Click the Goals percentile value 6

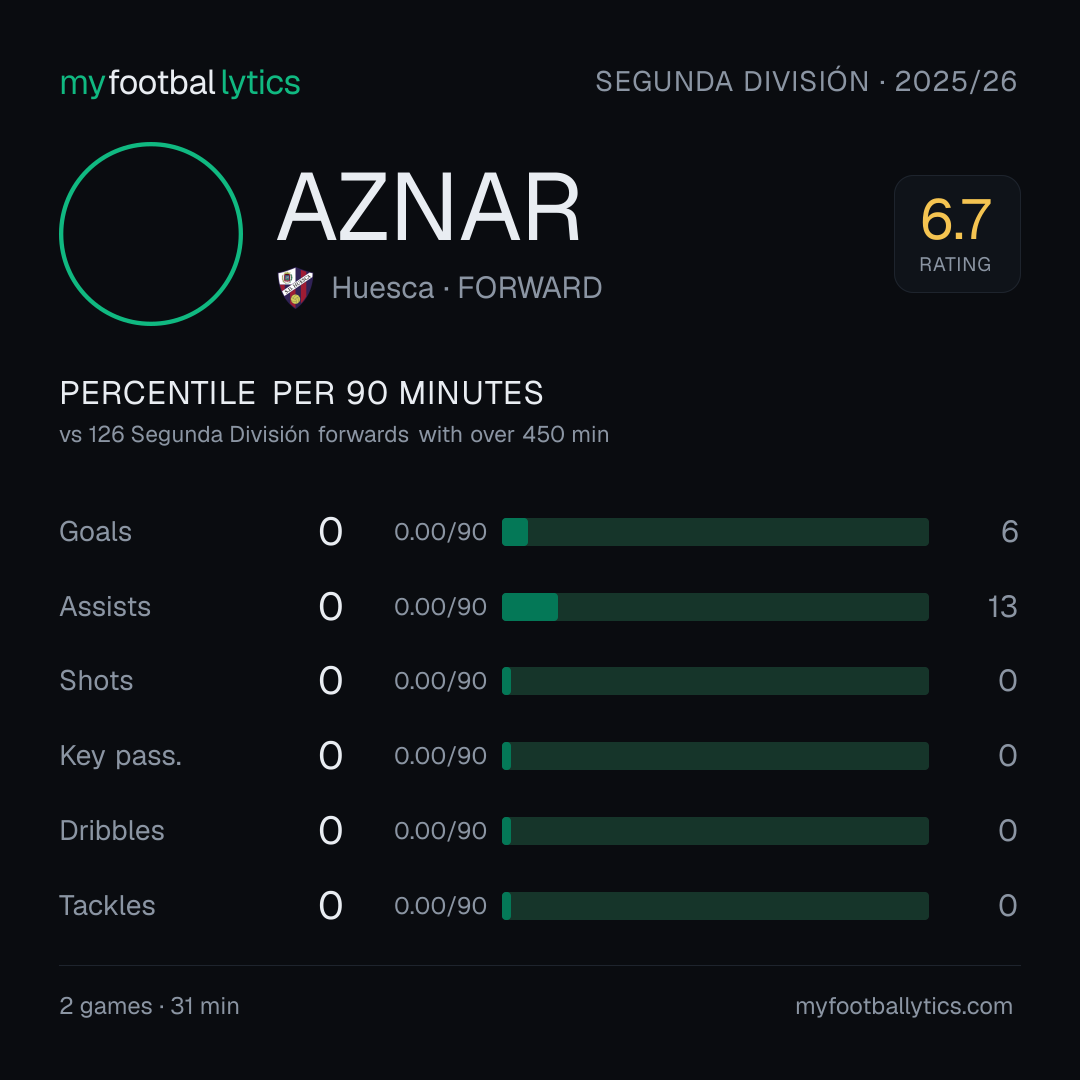(1009, 532)
